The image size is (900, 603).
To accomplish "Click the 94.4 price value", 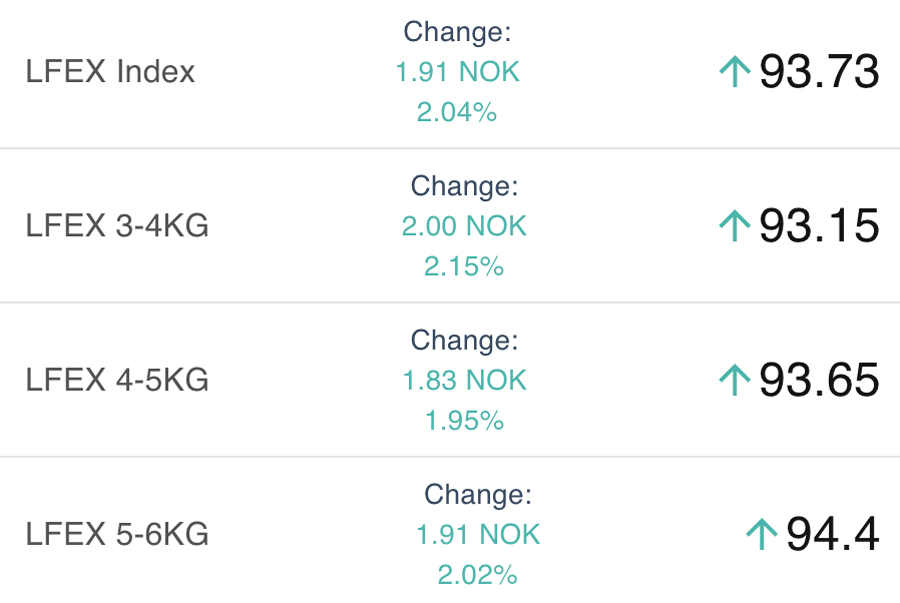I will point(832,534).
